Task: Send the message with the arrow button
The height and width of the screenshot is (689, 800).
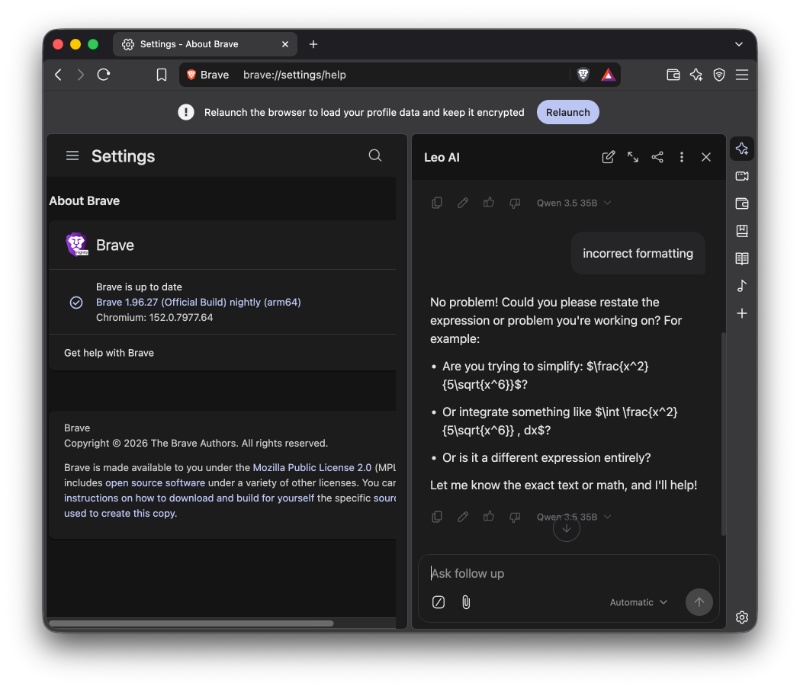Action: coord(699,602)
